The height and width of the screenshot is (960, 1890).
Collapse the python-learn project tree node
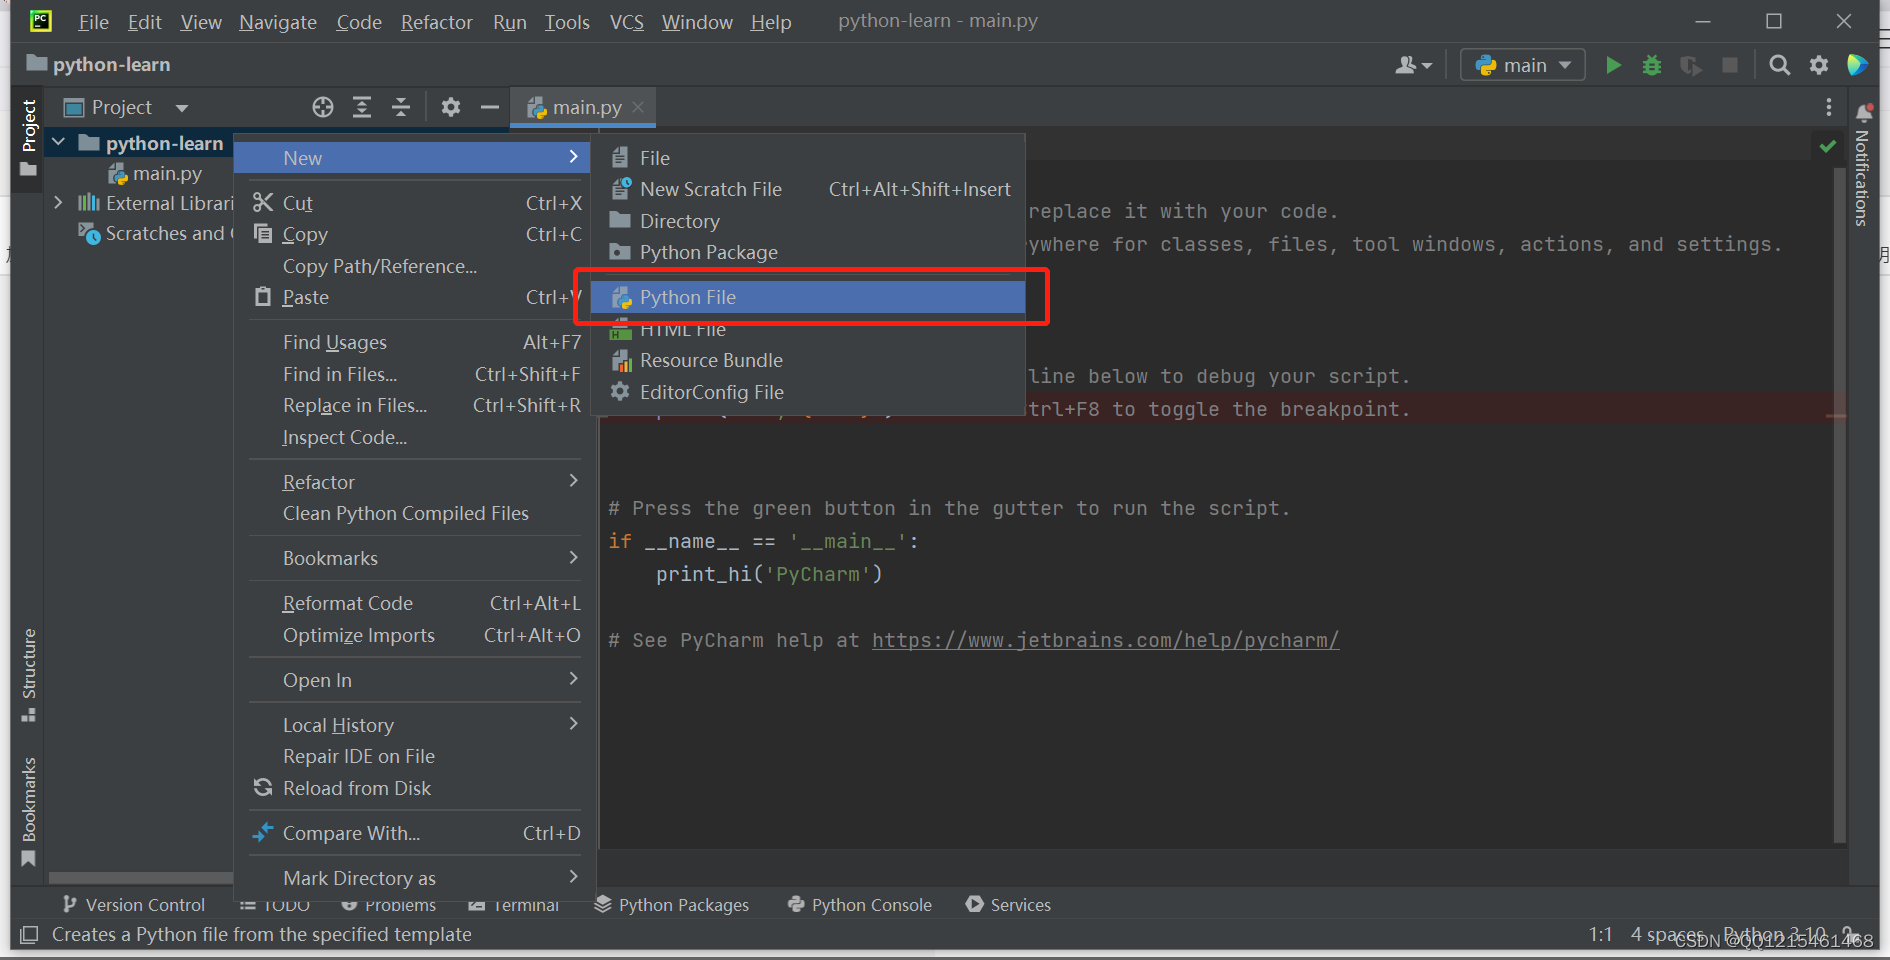tap(58, 143)
